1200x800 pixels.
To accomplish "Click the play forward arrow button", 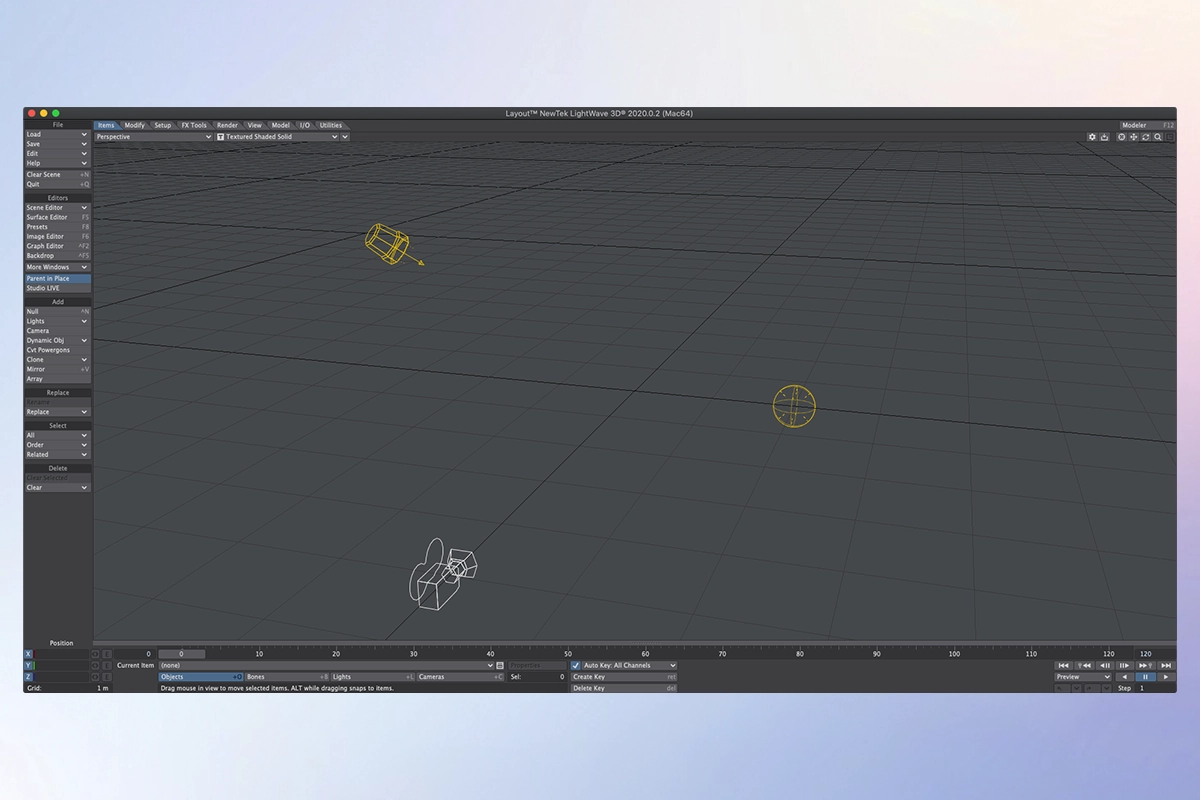I will 1166,677.
